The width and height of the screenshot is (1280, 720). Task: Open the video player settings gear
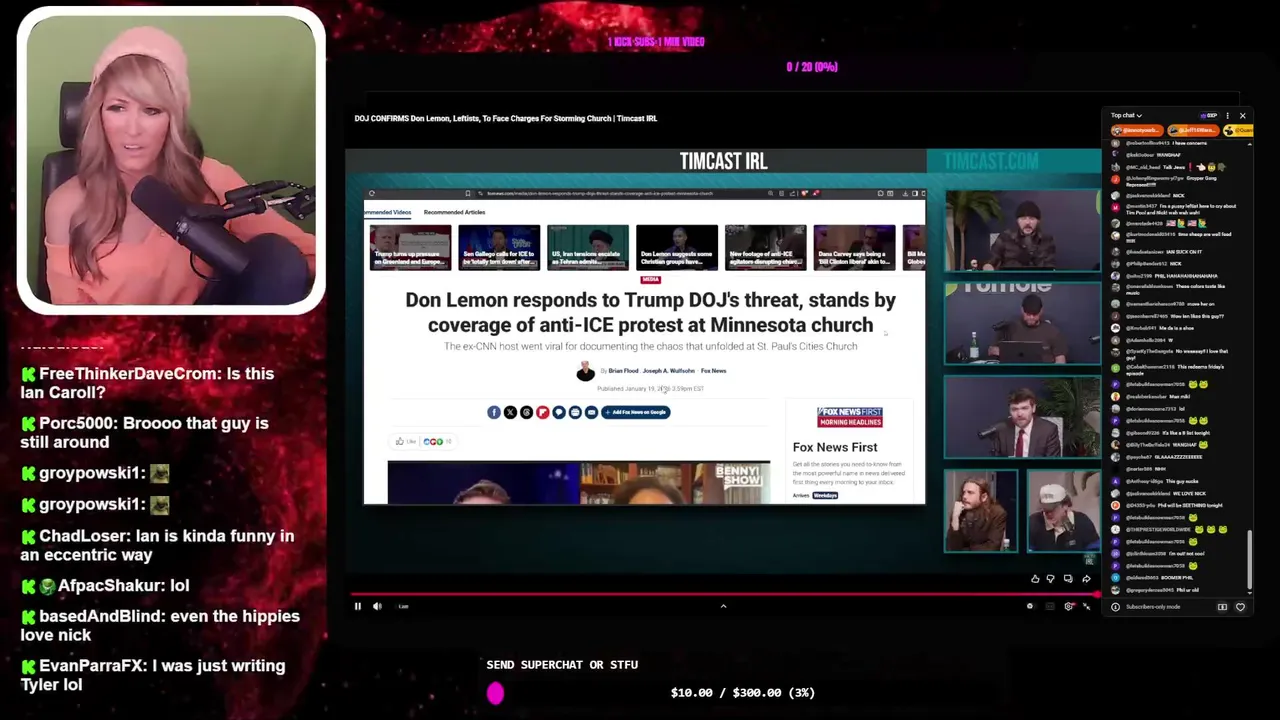click(1069, 606)
